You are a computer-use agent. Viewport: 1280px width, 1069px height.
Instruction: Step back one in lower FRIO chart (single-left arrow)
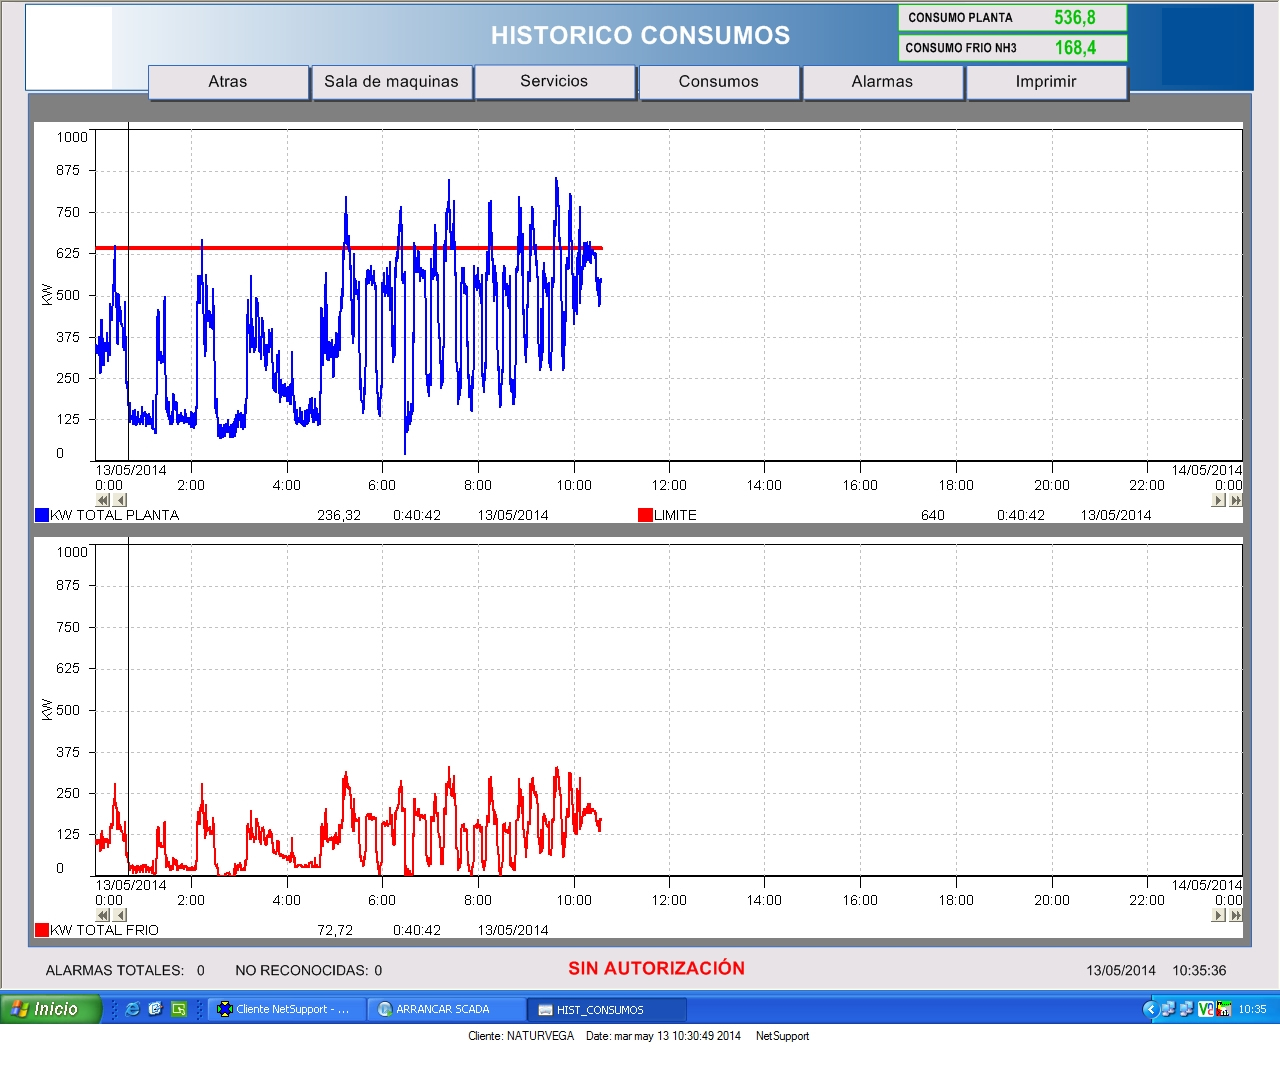121,915
